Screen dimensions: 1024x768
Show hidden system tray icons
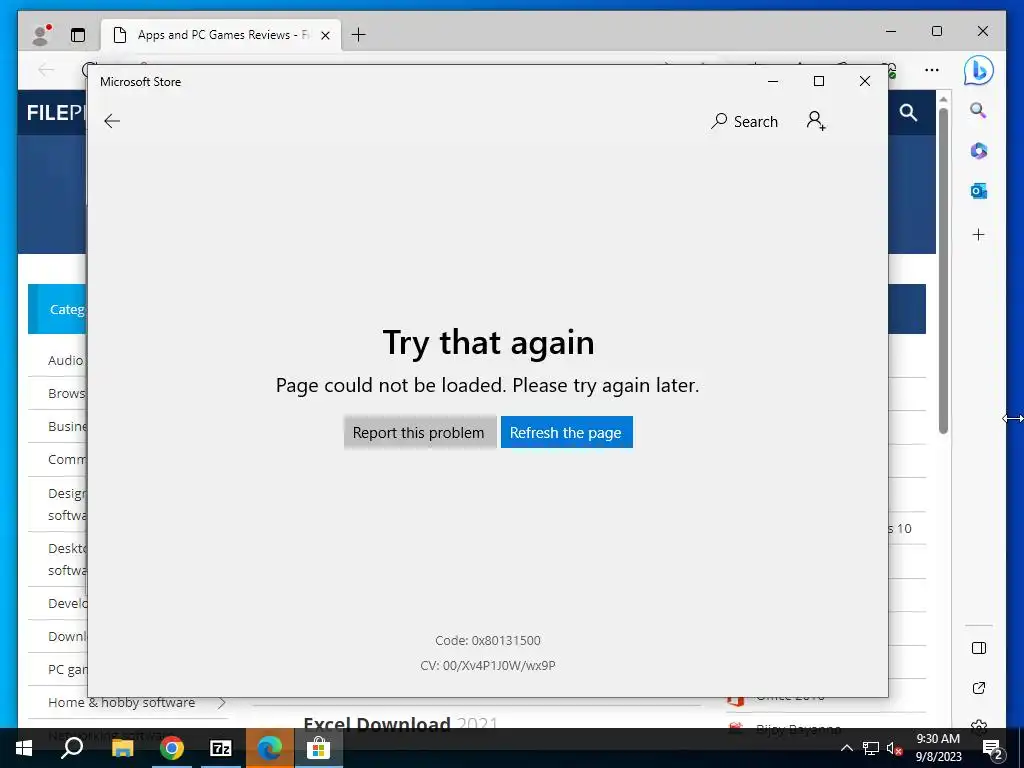[846, 748]
